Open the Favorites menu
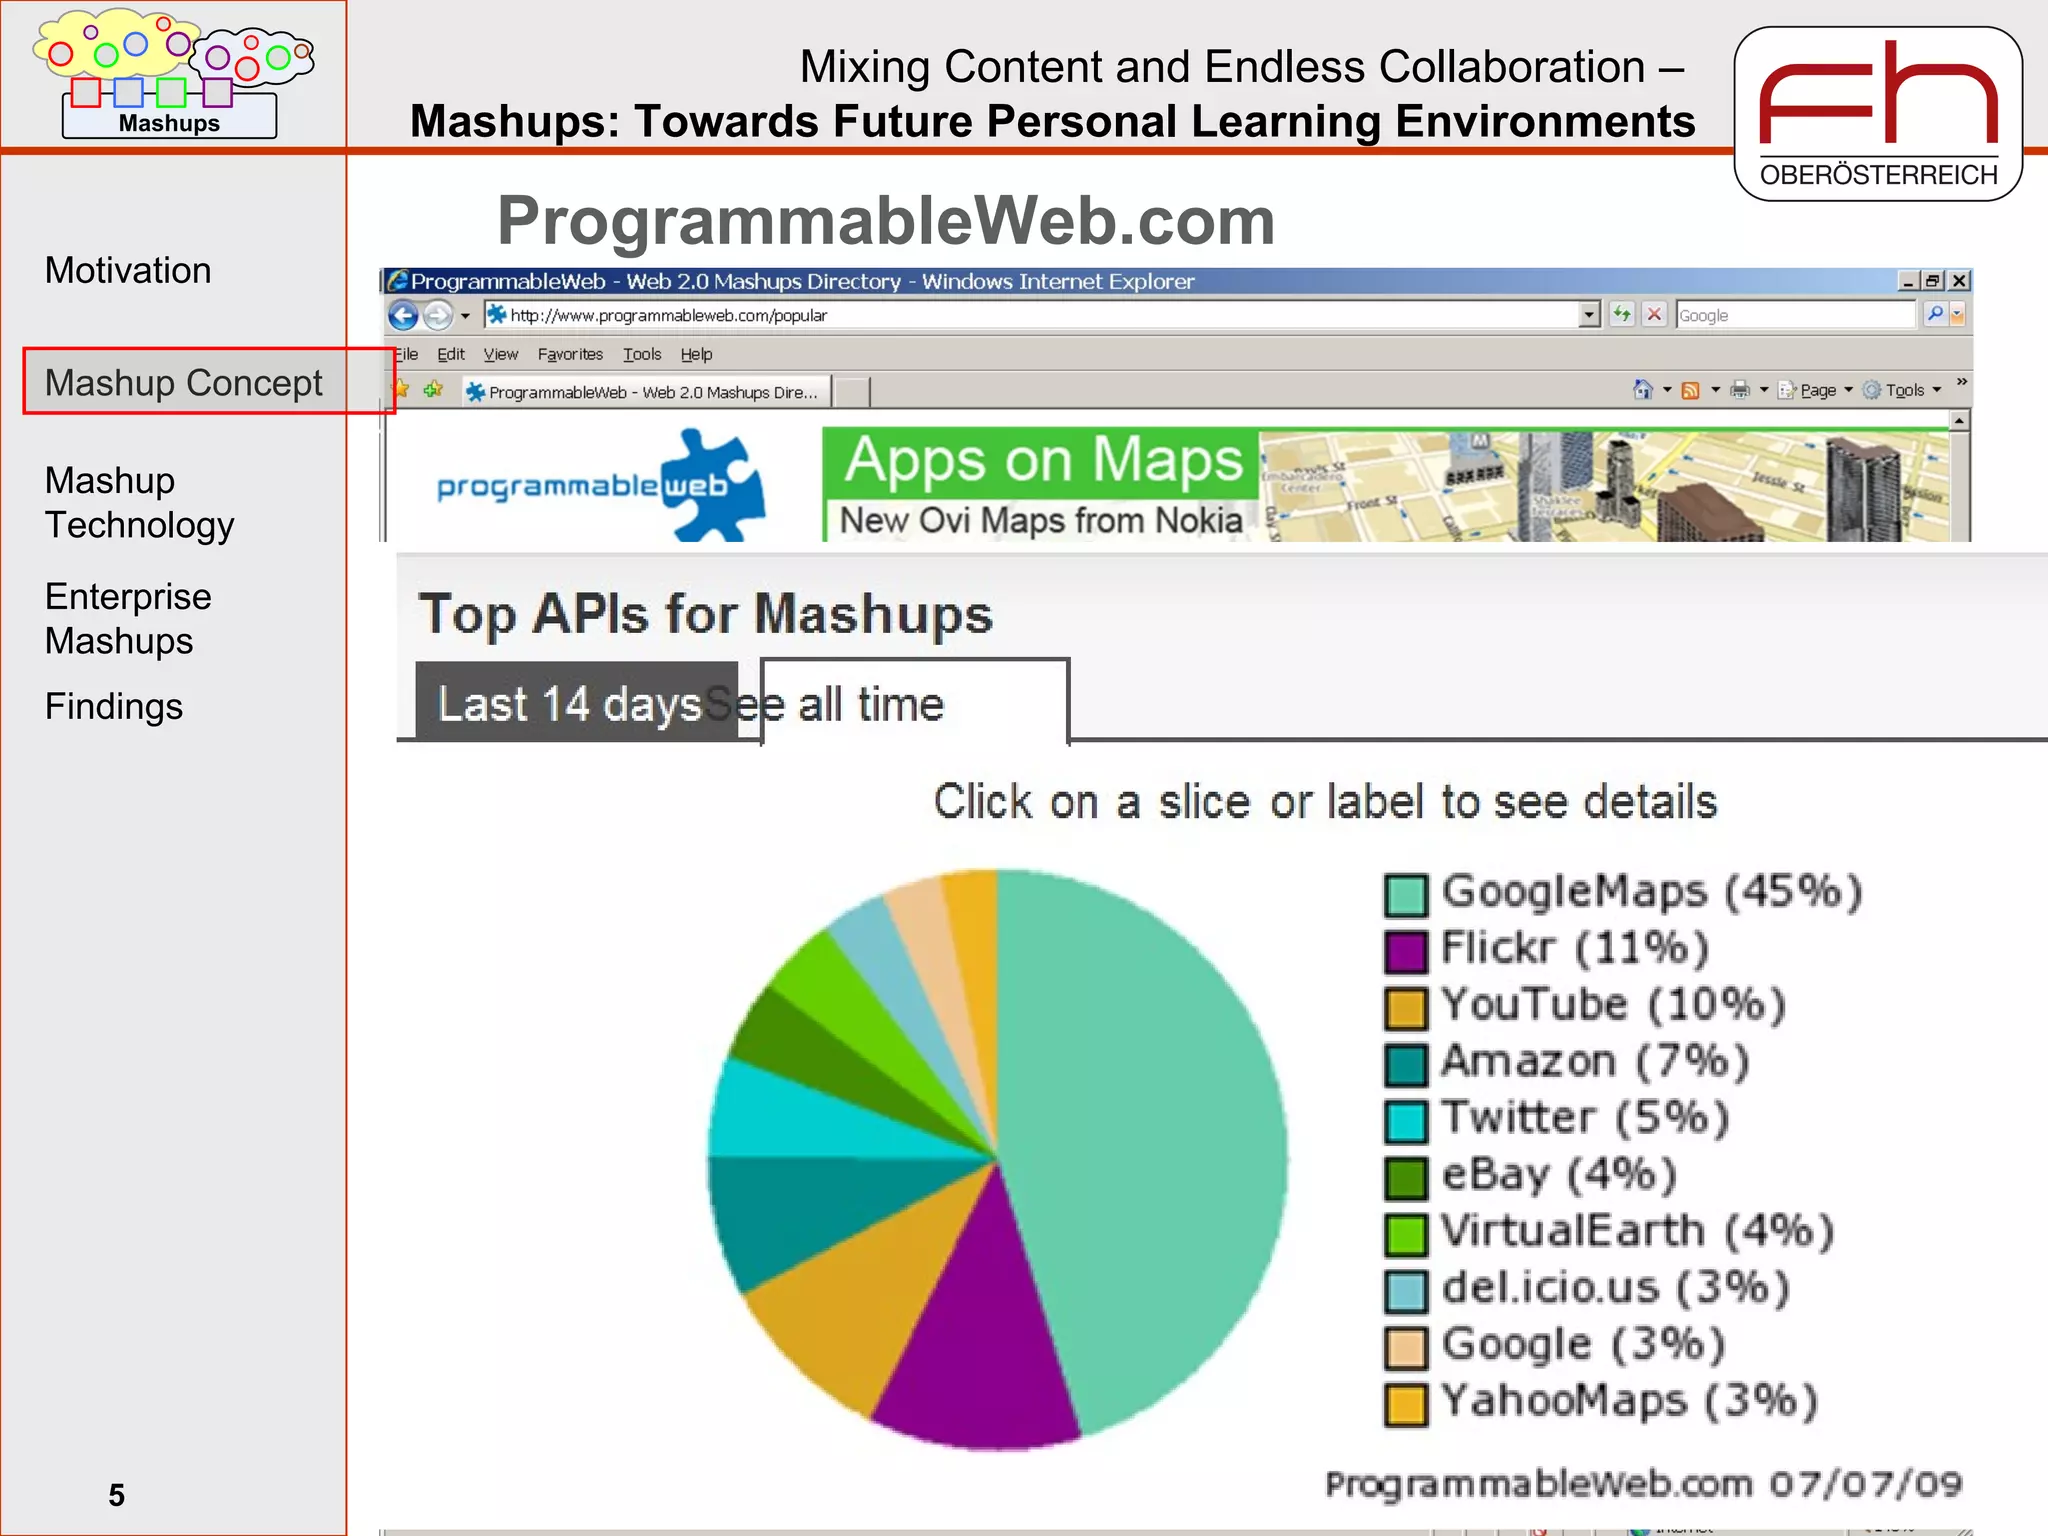 (x=570, y=354)
